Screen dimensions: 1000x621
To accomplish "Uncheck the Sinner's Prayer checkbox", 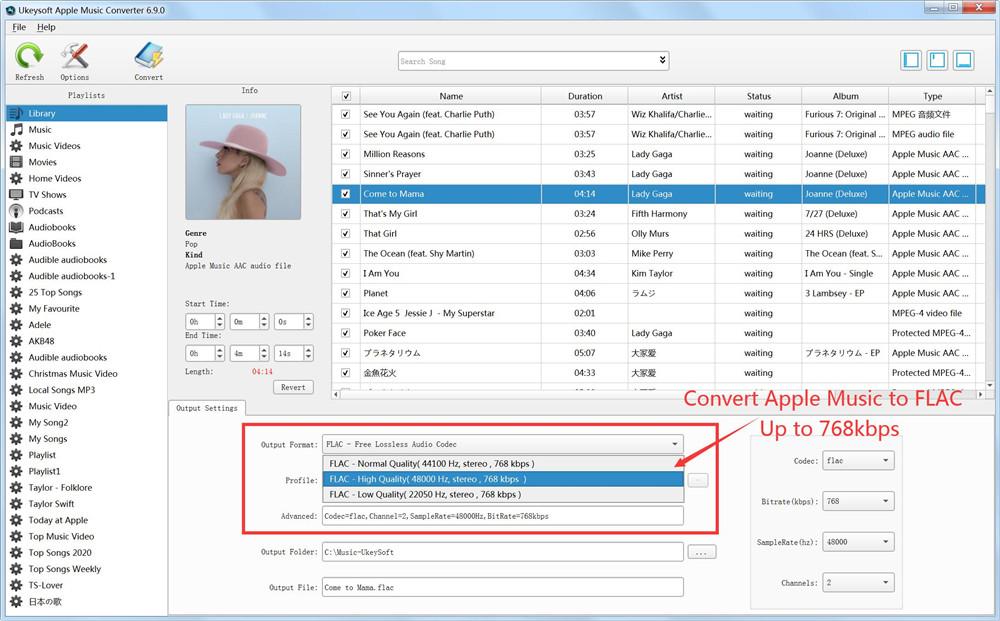I will click(x=346, y=174).
